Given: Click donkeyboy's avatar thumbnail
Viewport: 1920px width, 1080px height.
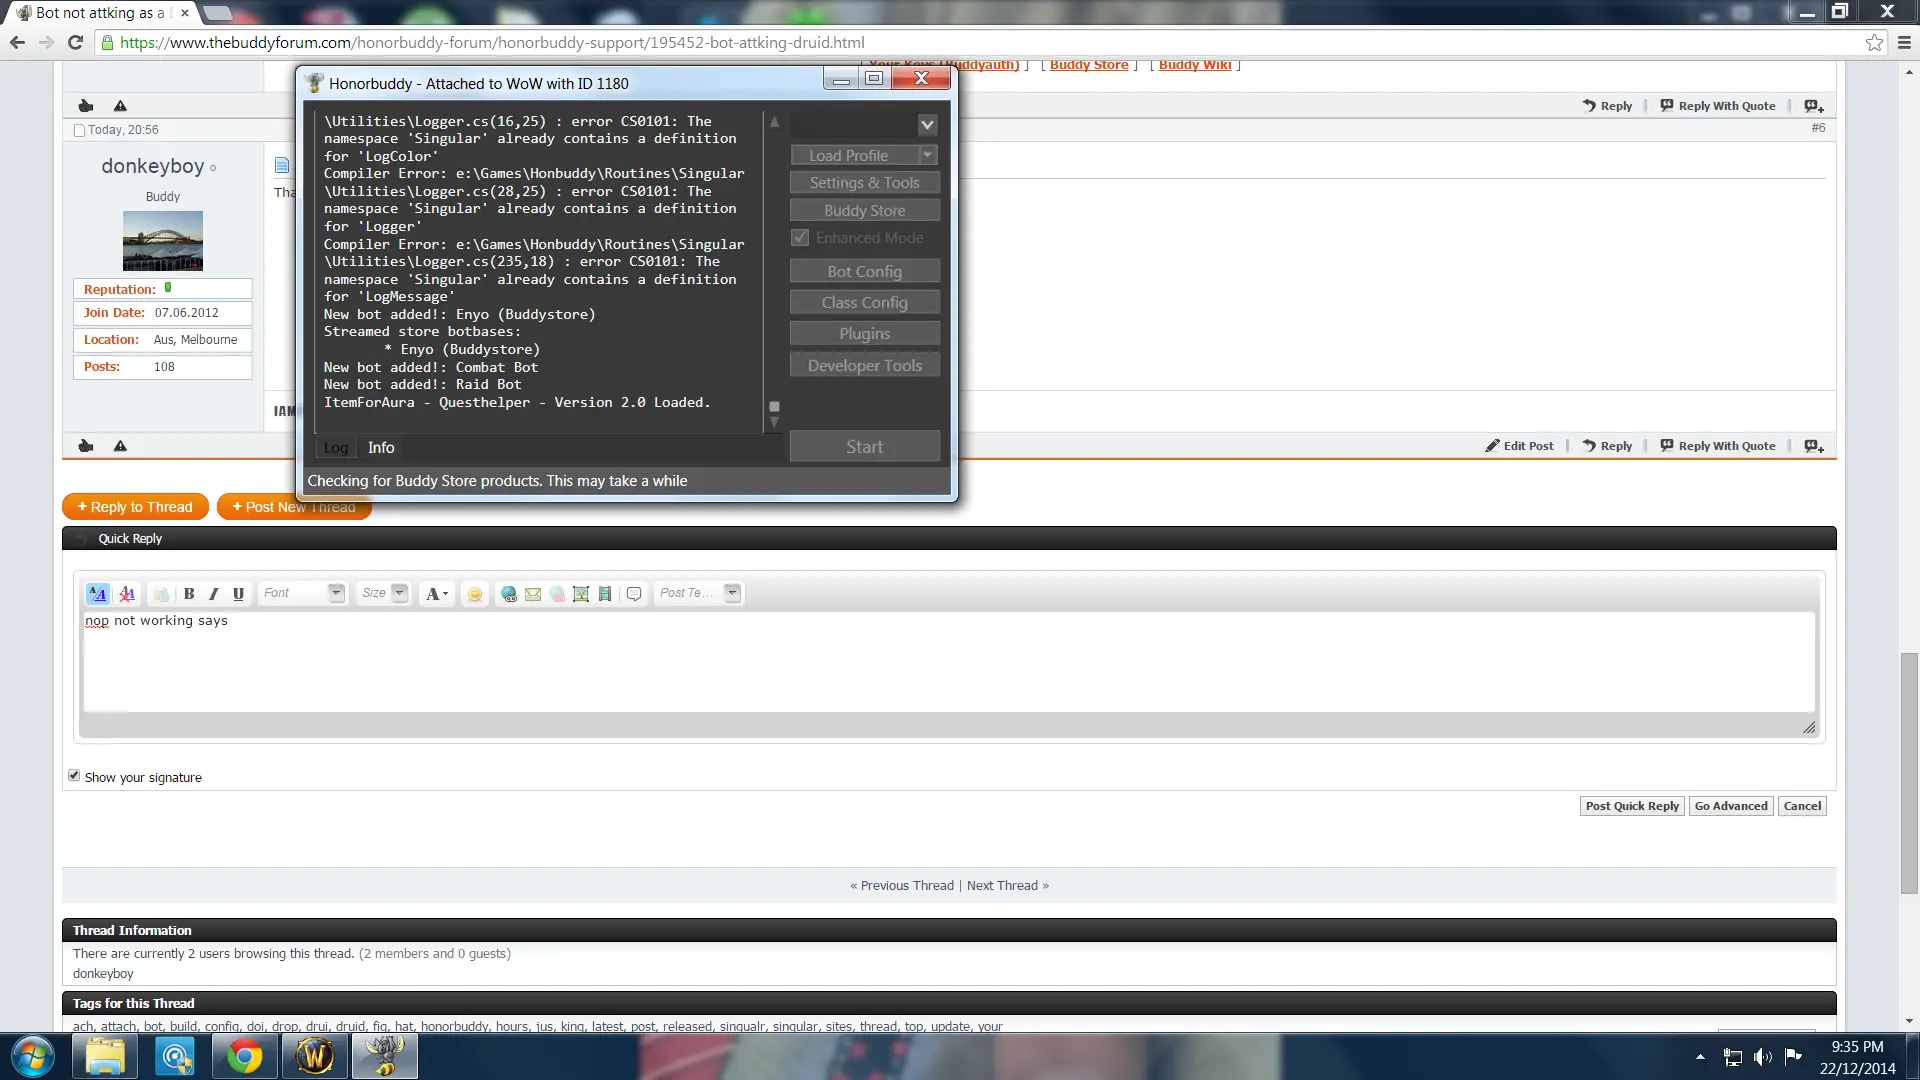Looking at the screenshot, I should (x=163, y=241).
